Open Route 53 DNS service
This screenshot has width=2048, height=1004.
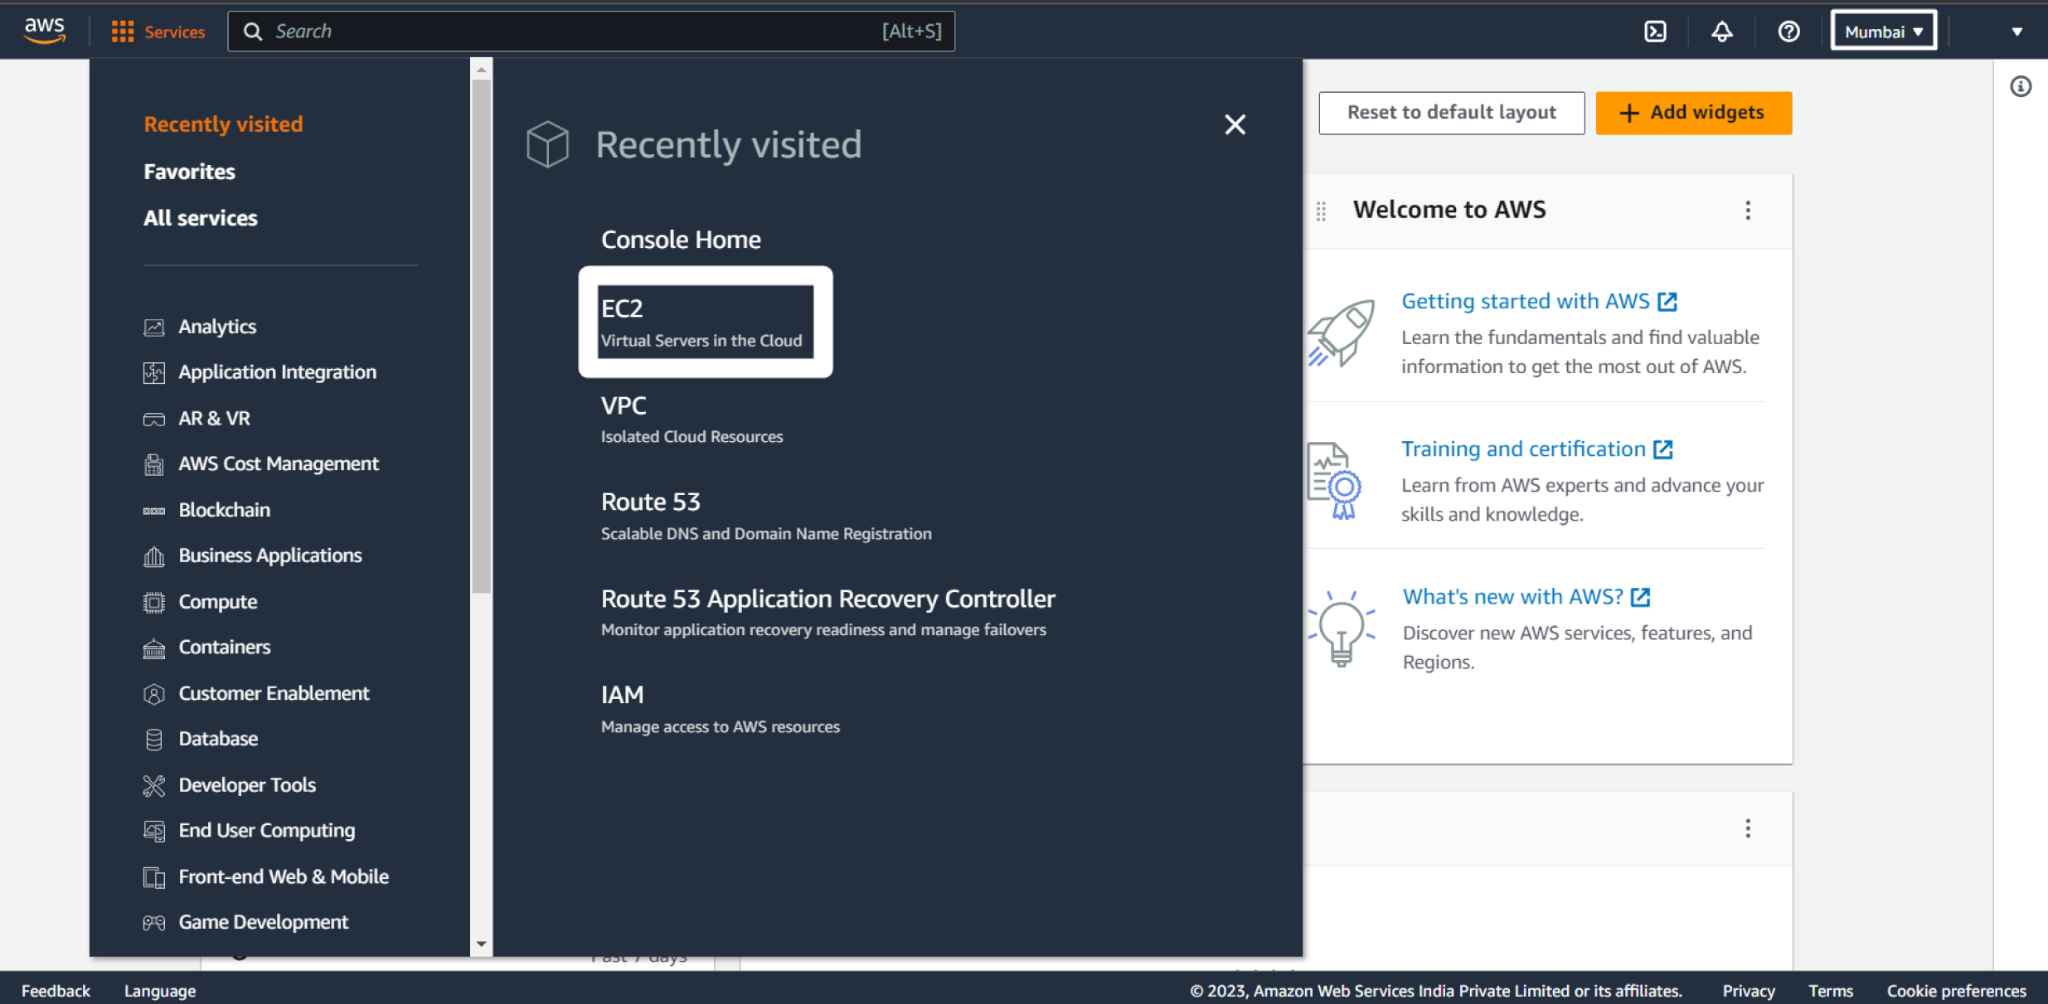pyautogui.click(x=766, y=516)
